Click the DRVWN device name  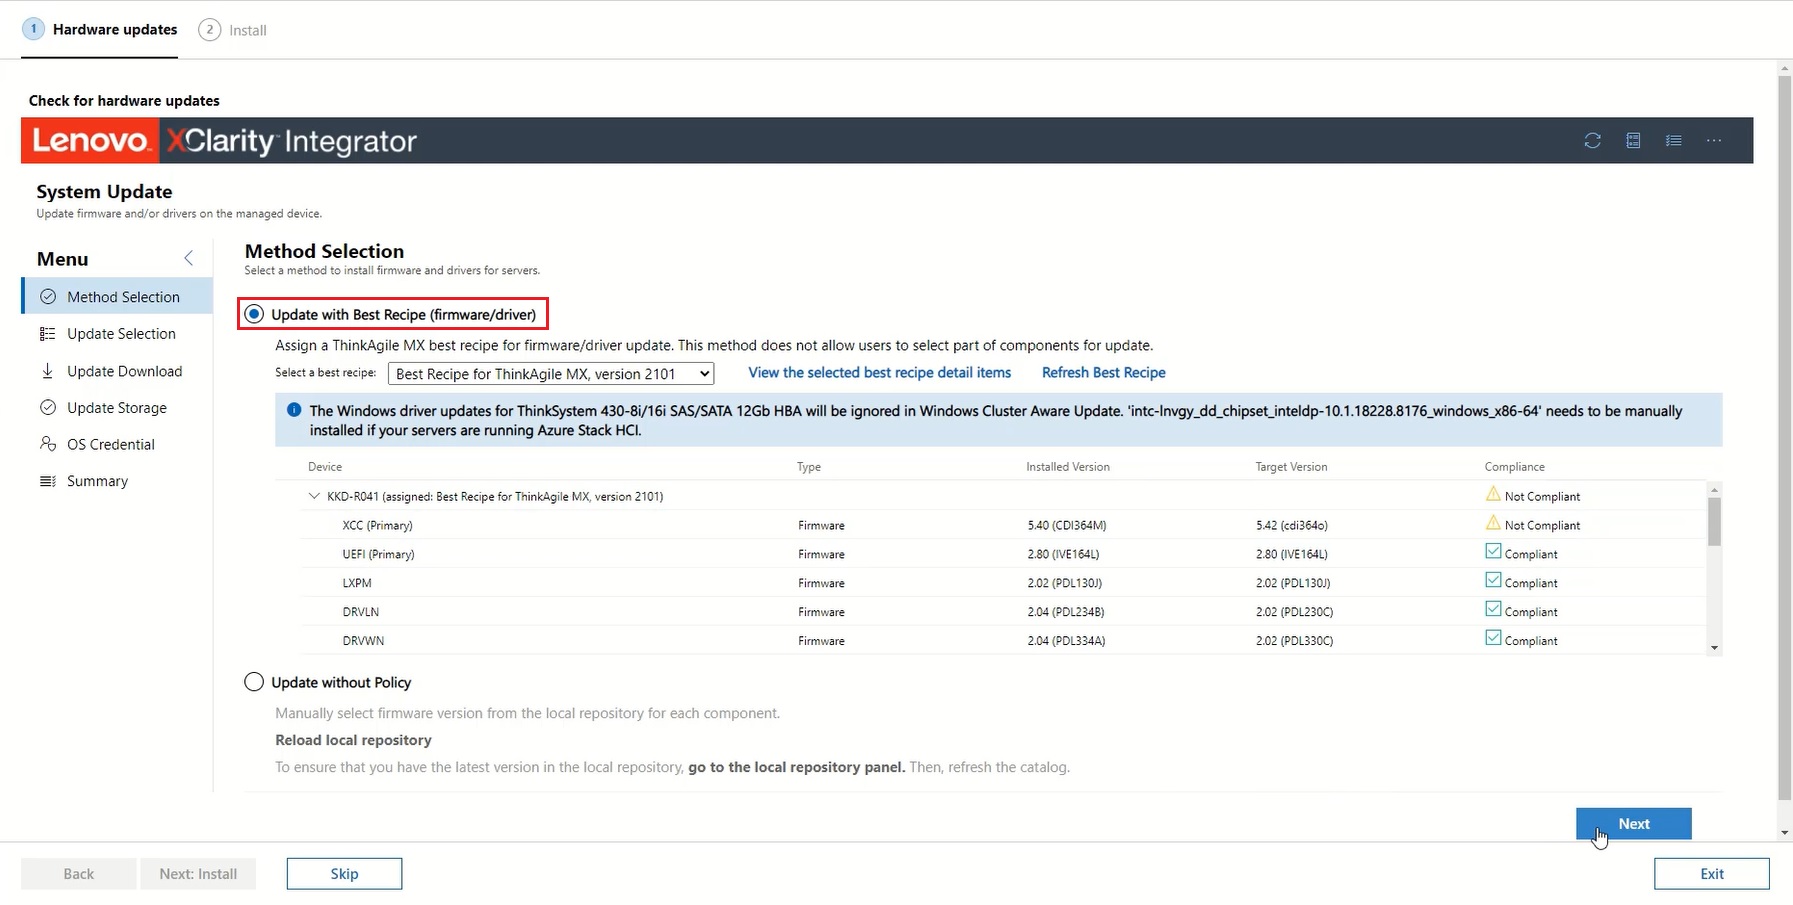coord(363,641)
